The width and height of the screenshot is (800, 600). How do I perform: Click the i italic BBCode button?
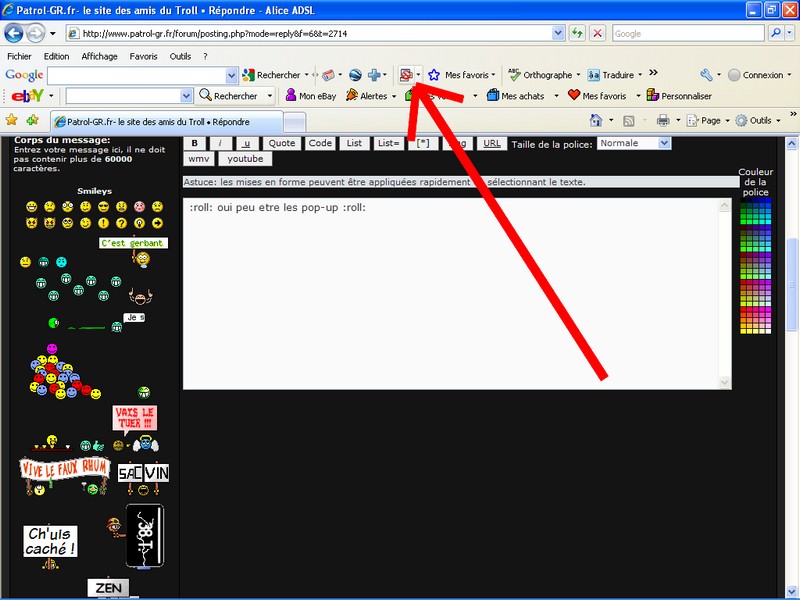(x=220, y=143)
